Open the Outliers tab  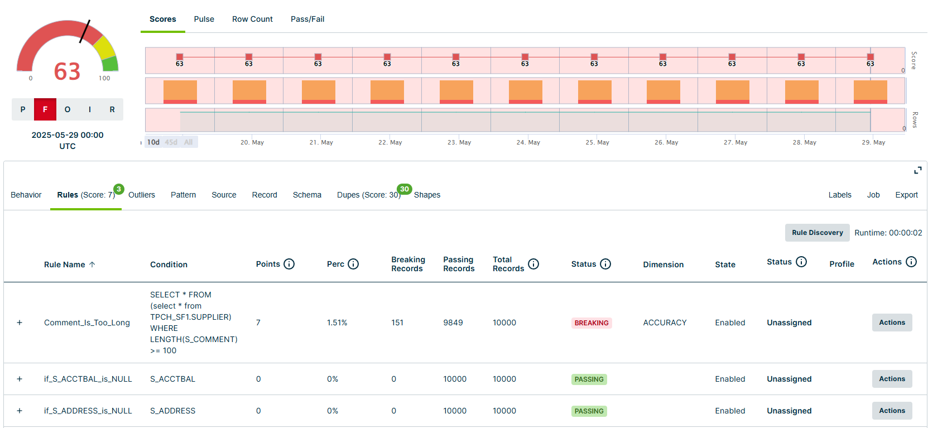click(141, 195)
